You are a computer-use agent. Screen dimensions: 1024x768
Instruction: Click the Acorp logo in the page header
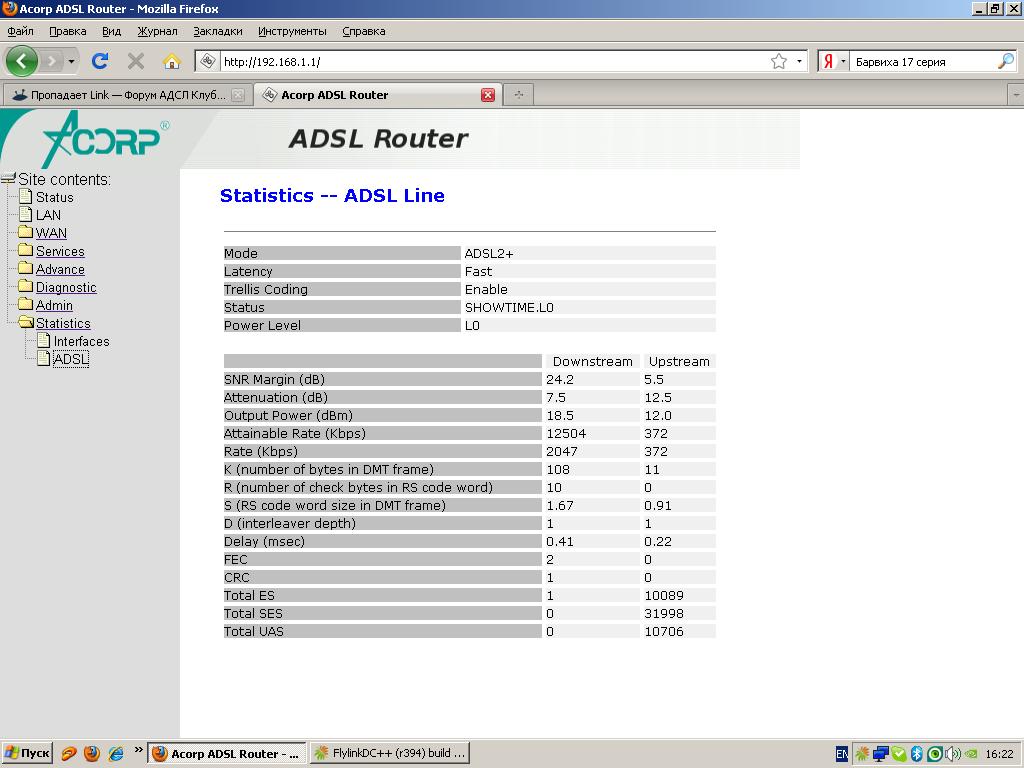(104, 139)
